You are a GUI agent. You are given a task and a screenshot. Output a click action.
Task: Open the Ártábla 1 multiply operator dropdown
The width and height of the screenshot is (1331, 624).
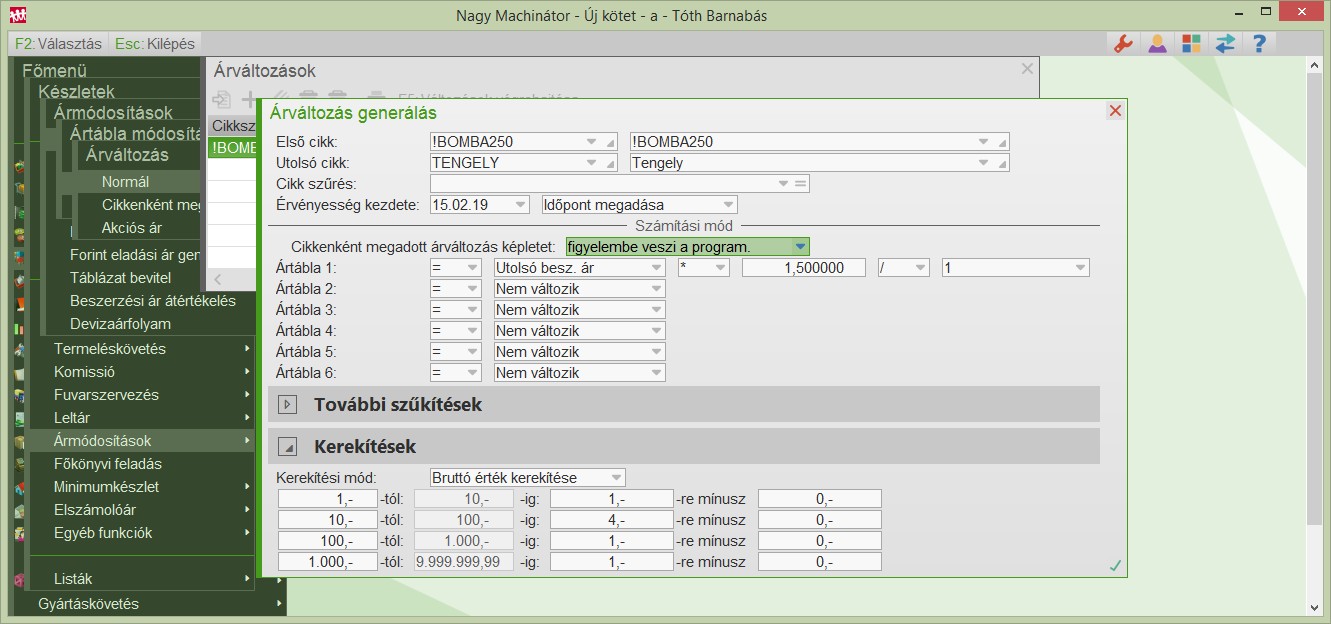click(720, 268)
